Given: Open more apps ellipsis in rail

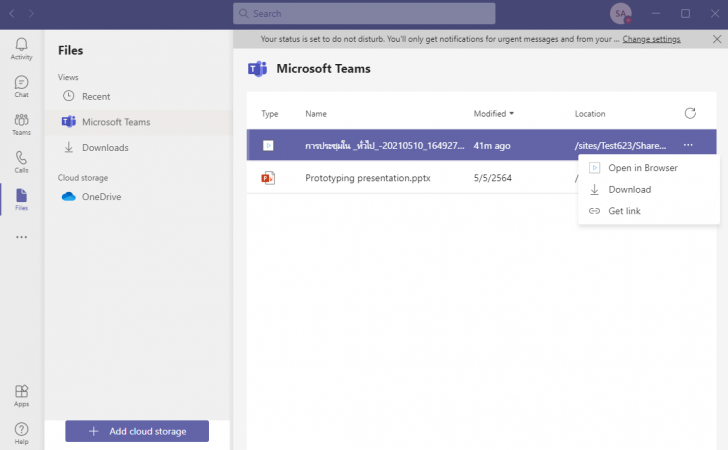Looking at the screenshot, I should pyautogui.click(x=21, y=237).
